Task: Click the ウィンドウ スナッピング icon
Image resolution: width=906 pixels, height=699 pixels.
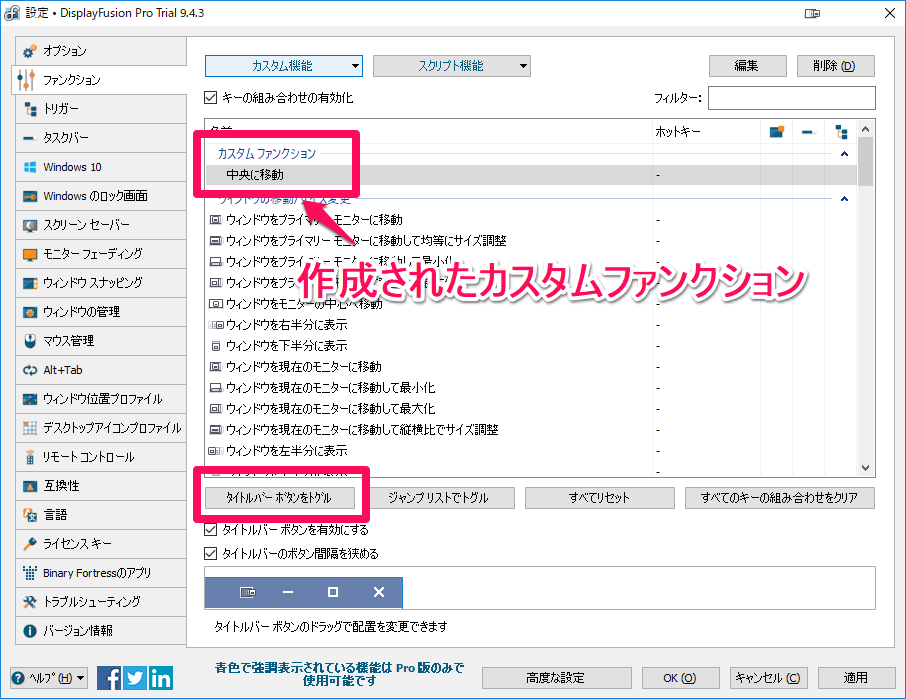Action: pyautogui.click(x=30, y=283)
